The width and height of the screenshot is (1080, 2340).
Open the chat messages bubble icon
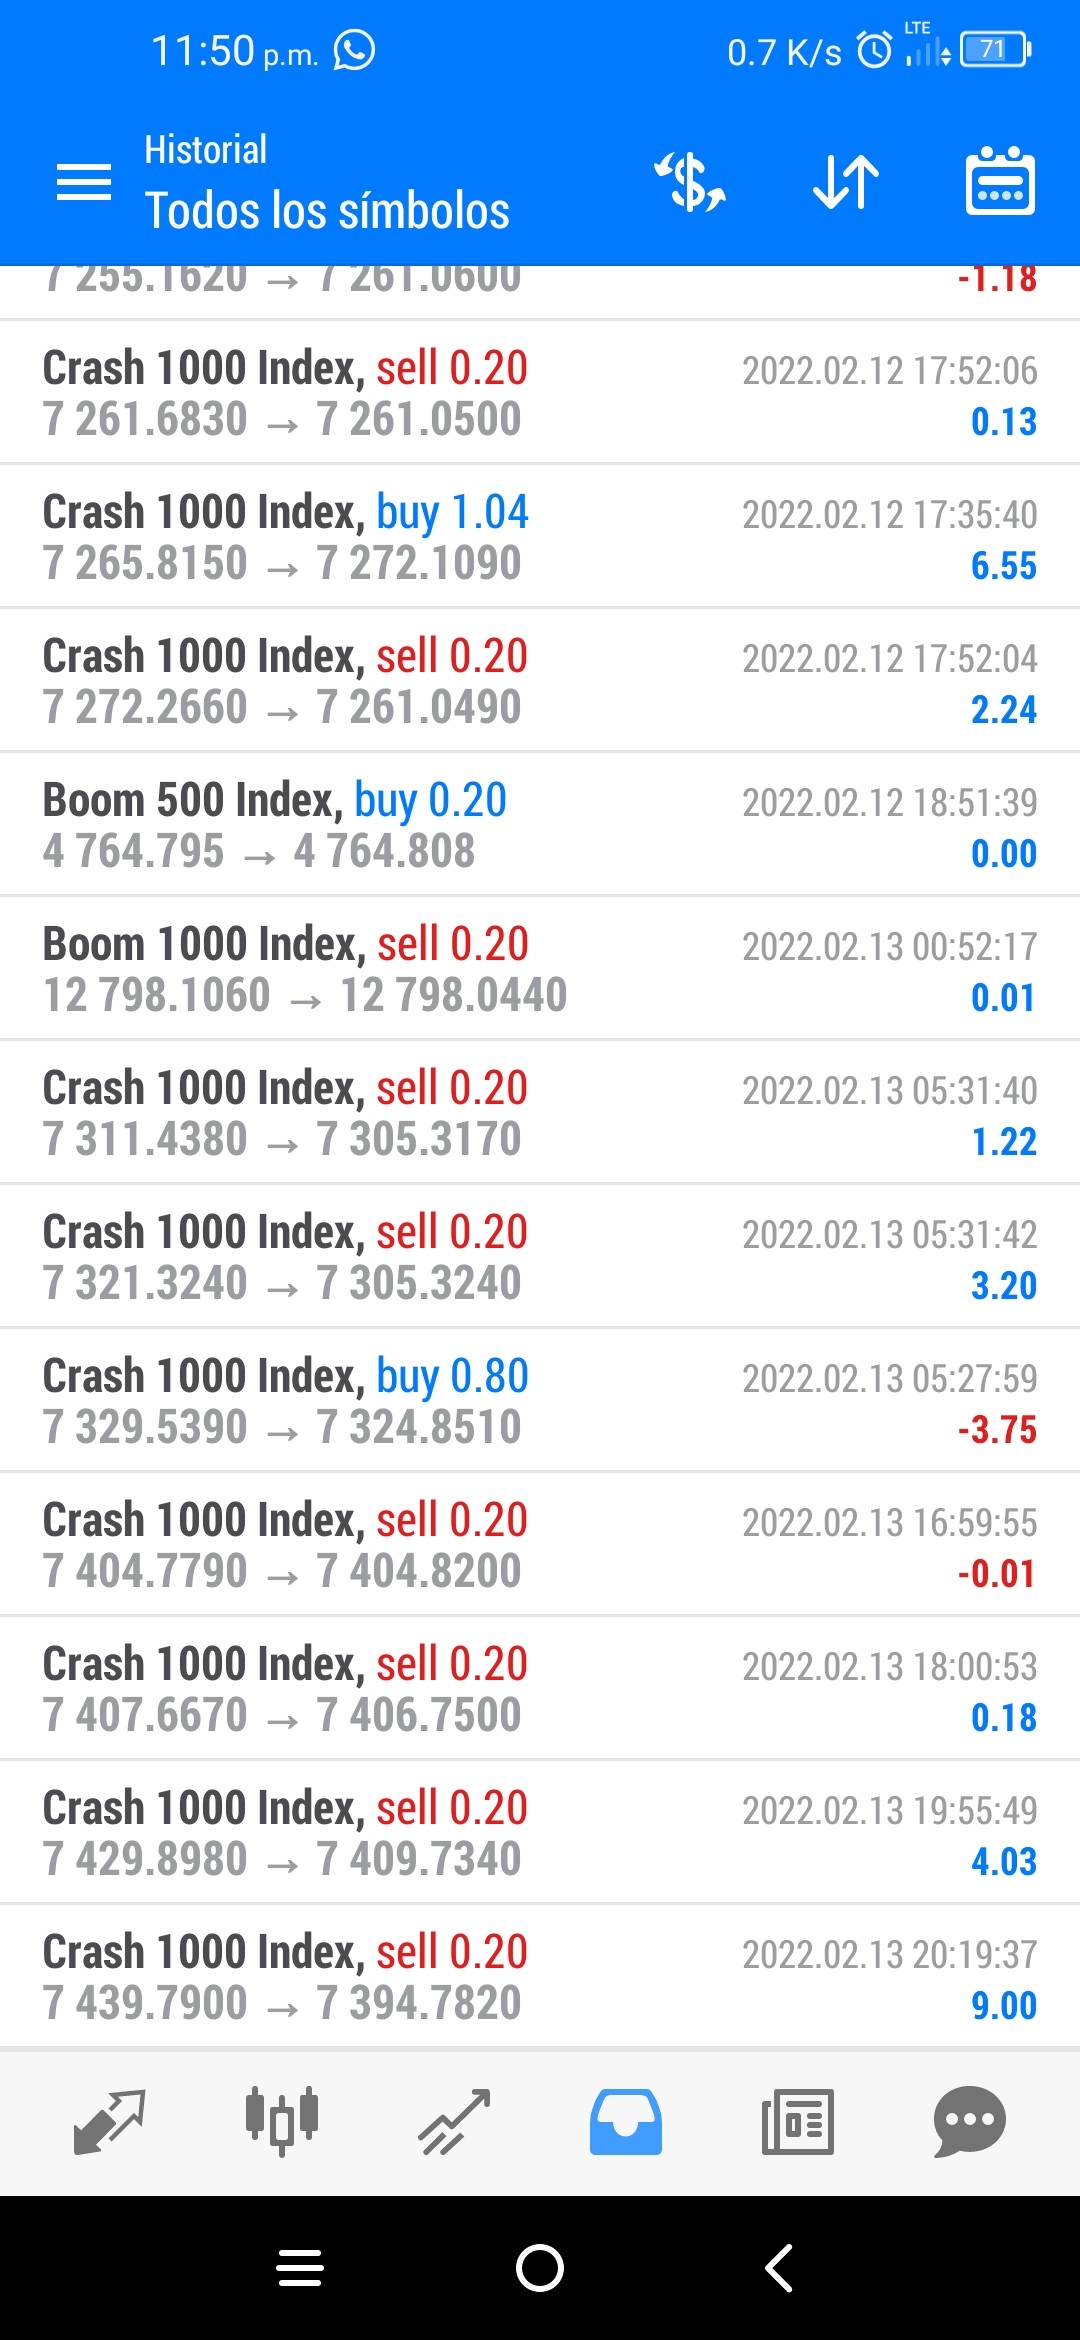point(970,2121)
